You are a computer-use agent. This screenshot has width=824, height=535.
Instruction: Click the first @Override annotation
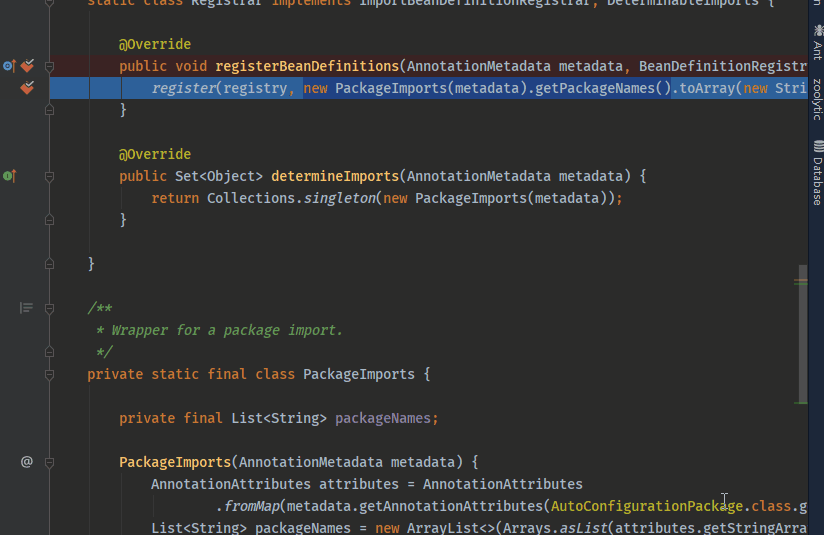155,44
